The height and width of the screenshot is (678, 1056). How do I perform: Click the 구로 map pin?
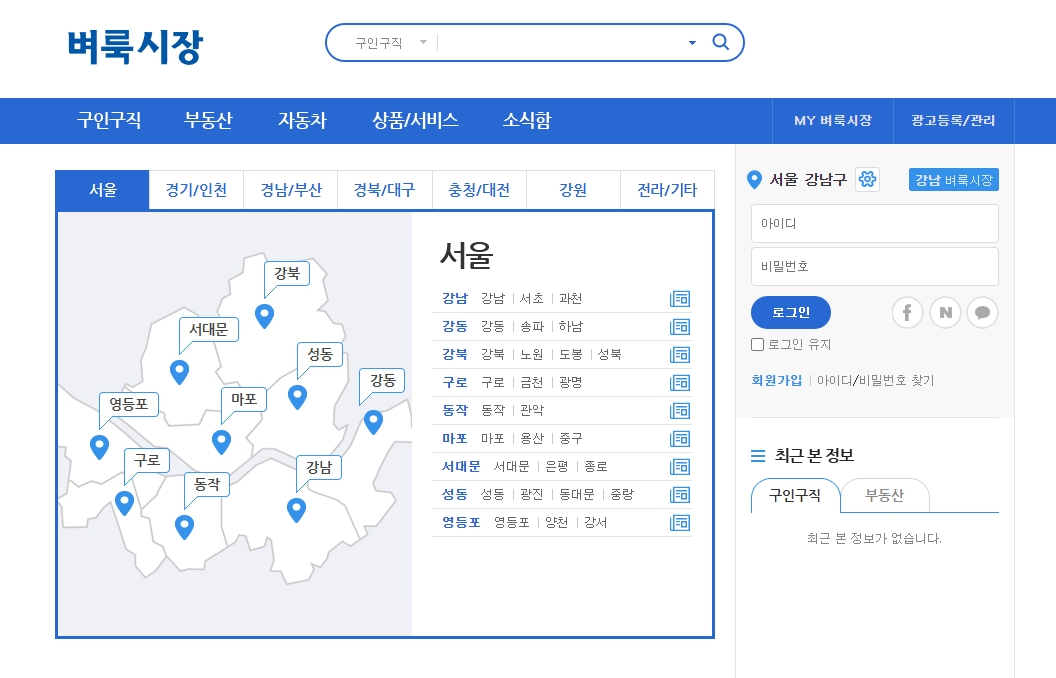point(125,503)
